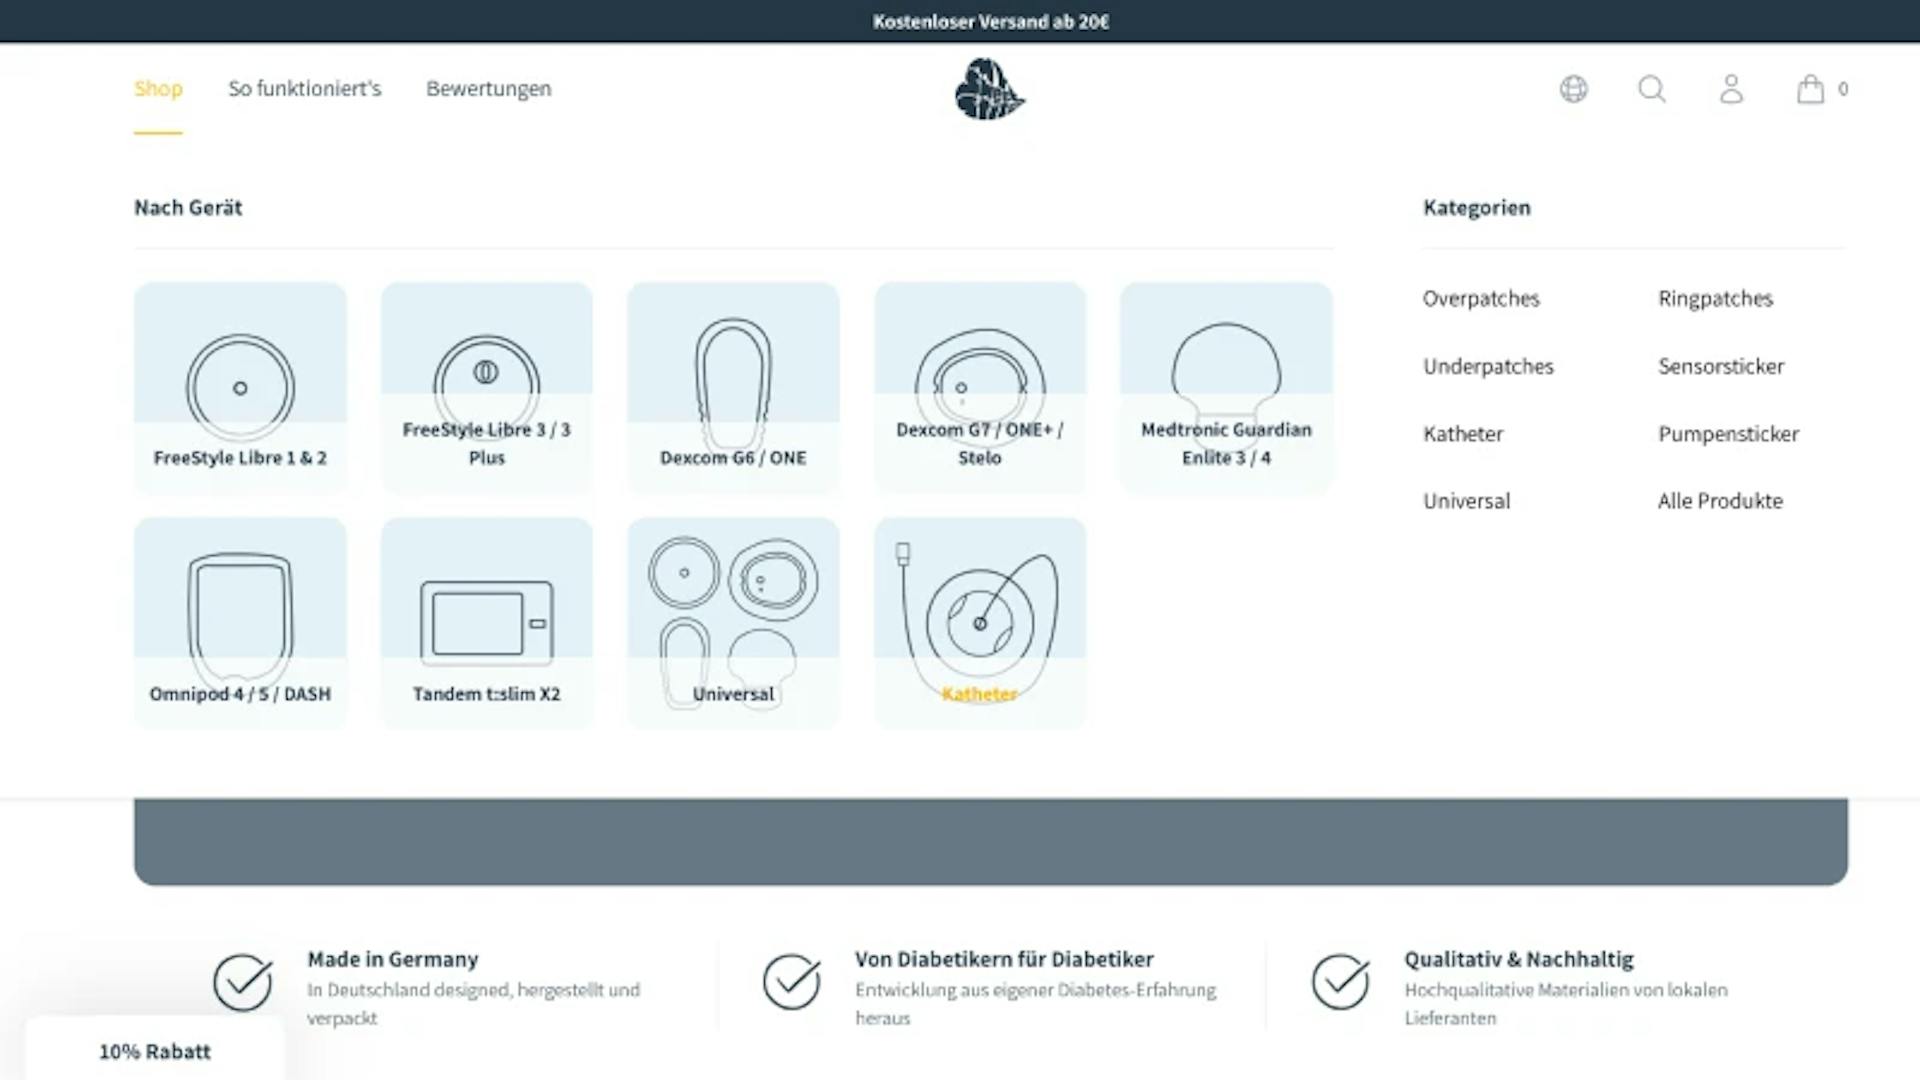The width and height of the screenshot is (1920, 1080).
Task: Select Medtronic Guardian Enlite 3 / 4 tile
Action: tap(1226, 388)
